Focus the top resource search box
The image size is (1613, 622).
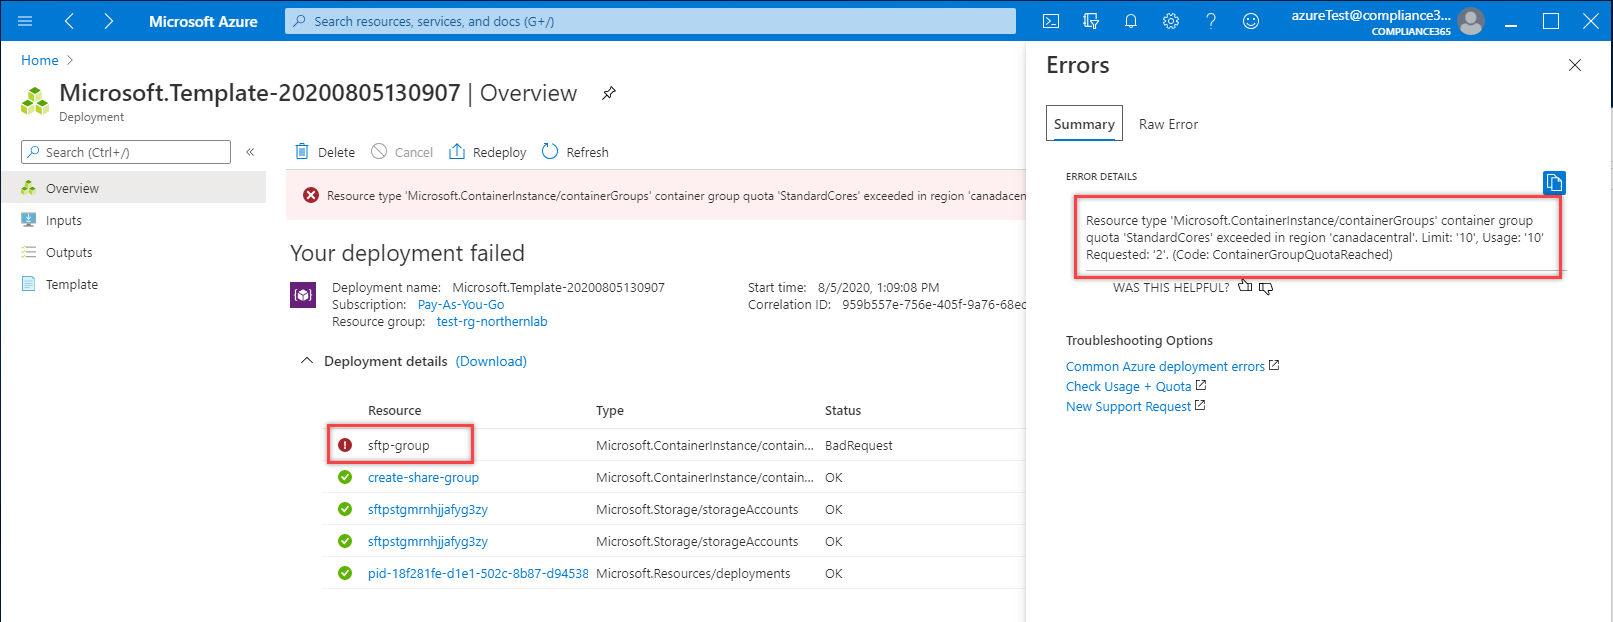point(650,21)
